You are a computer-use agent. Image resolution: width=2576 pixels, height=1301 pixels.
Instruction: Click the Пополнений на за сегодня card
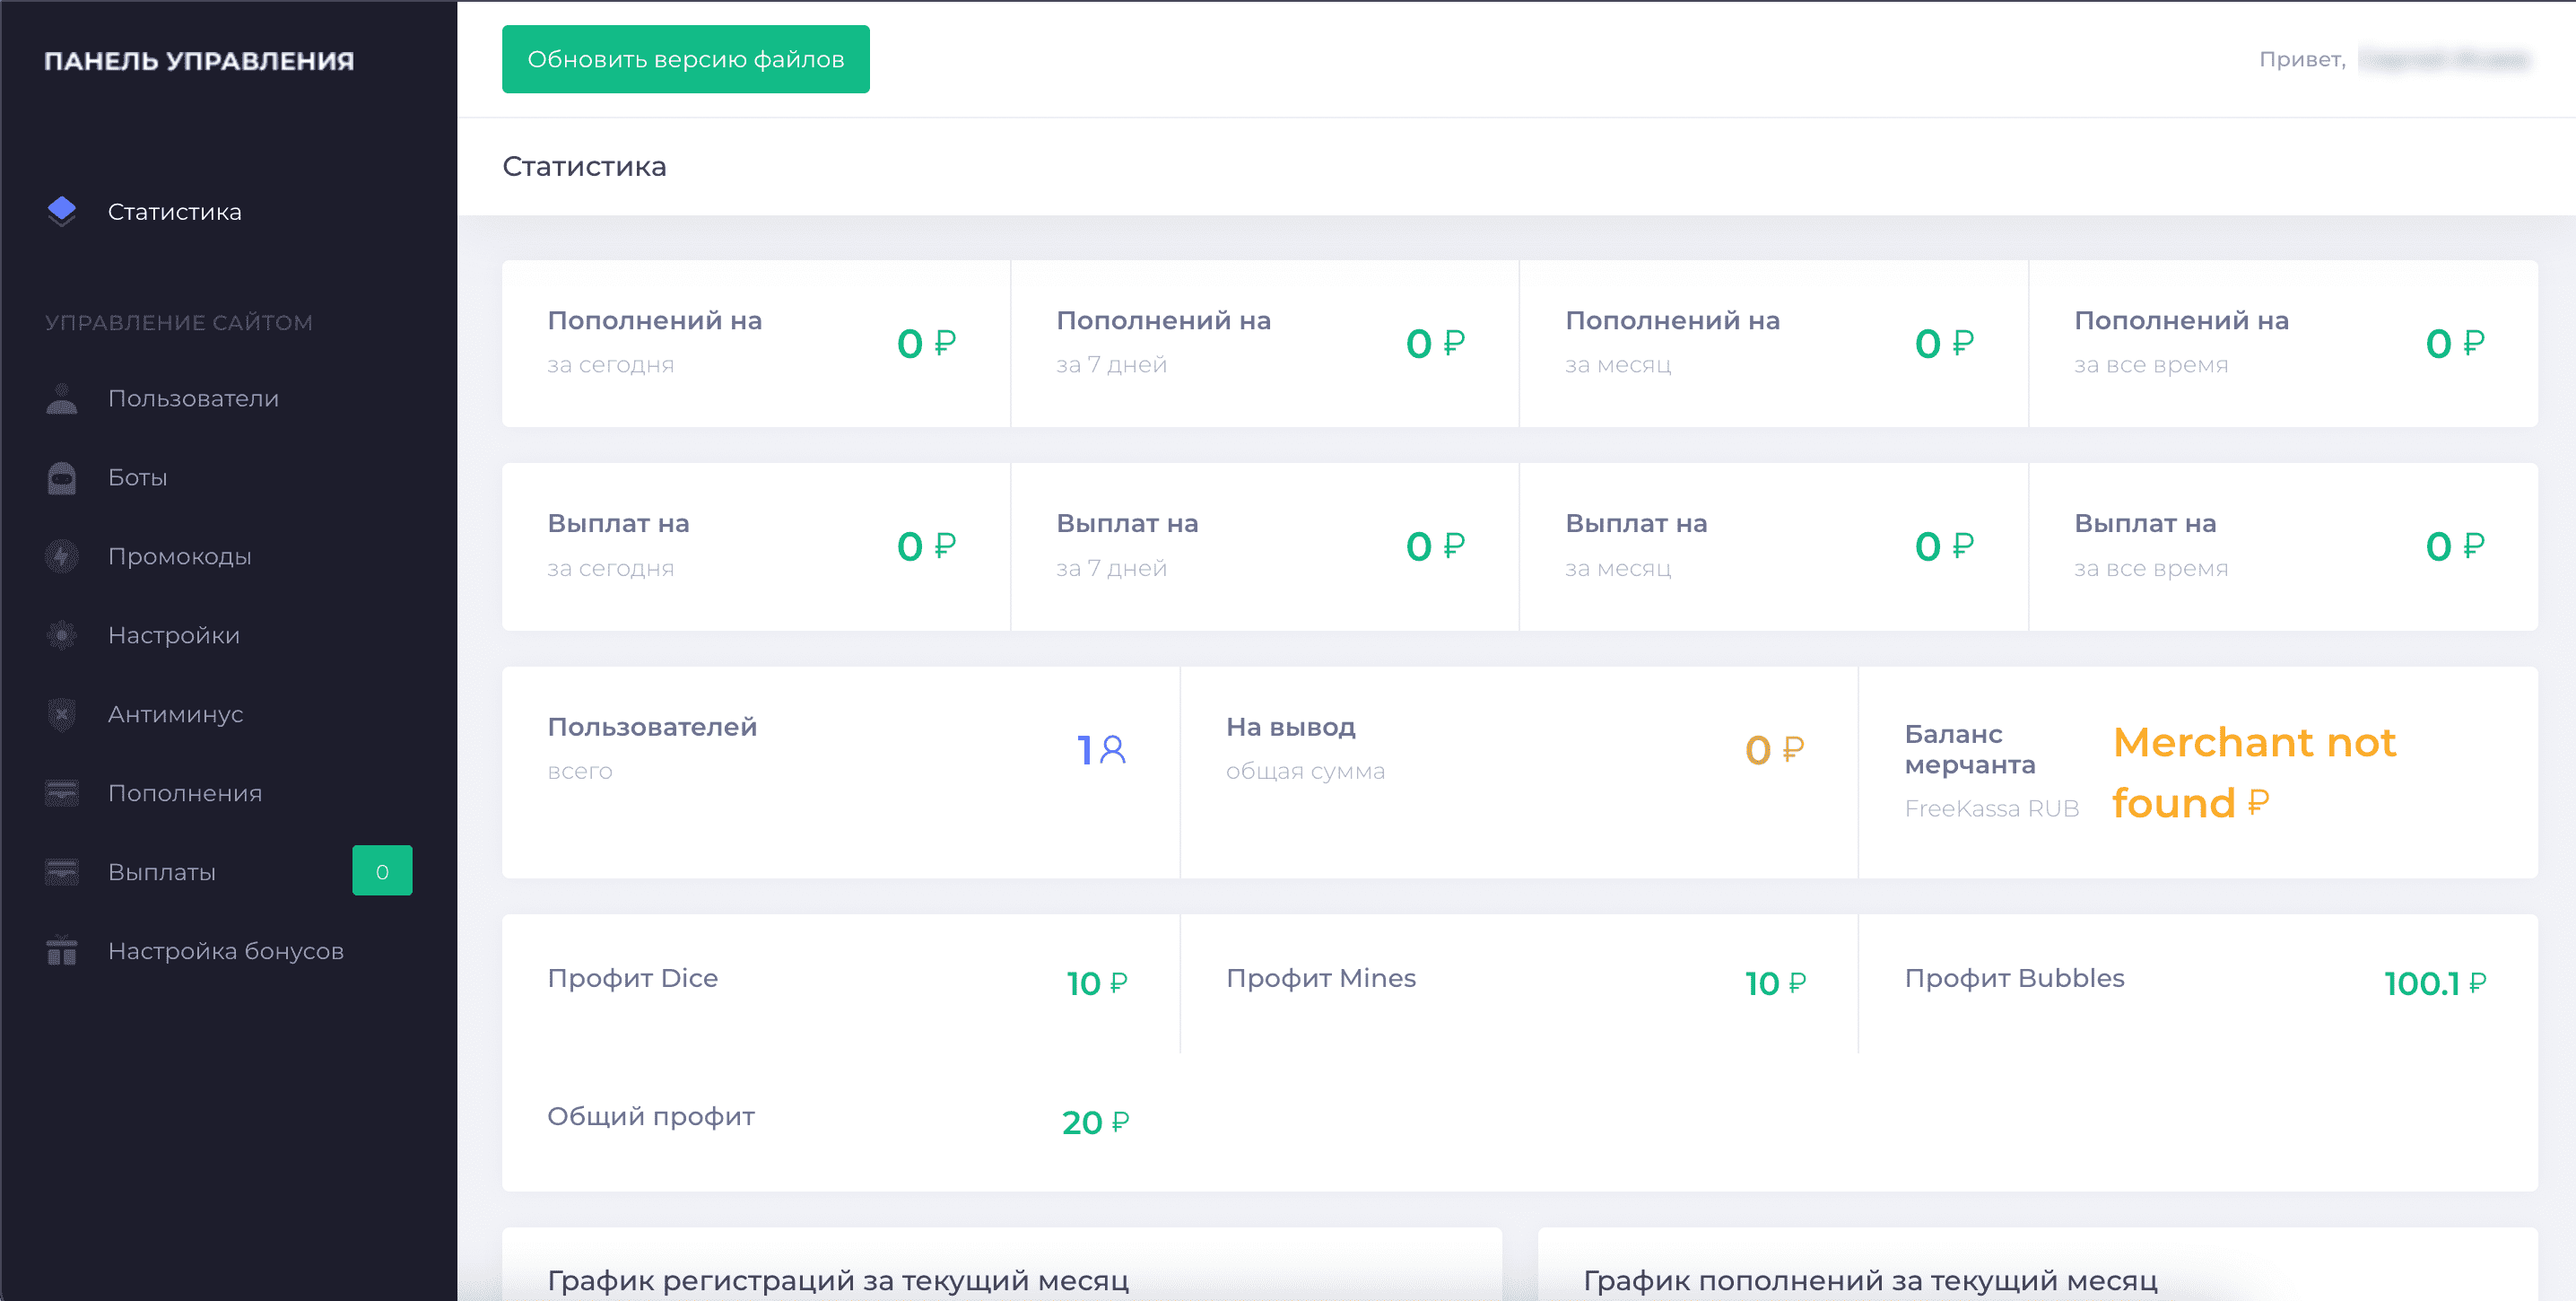pos(756,343)
